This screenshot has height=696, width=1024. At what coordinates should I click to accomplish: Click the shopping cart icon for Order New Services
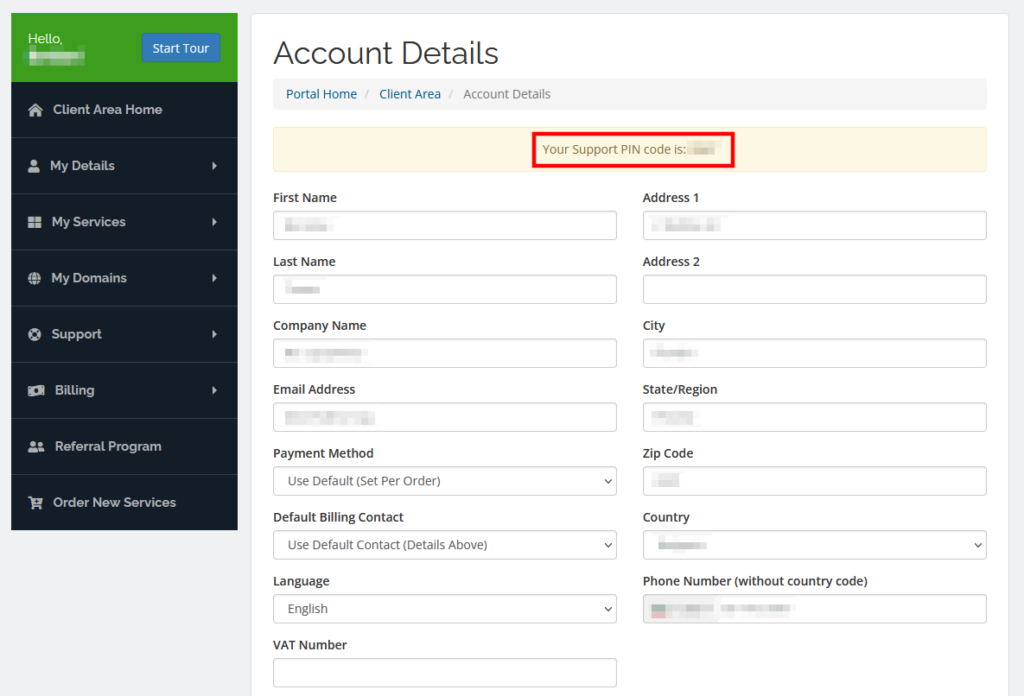[x=36, y=503]
